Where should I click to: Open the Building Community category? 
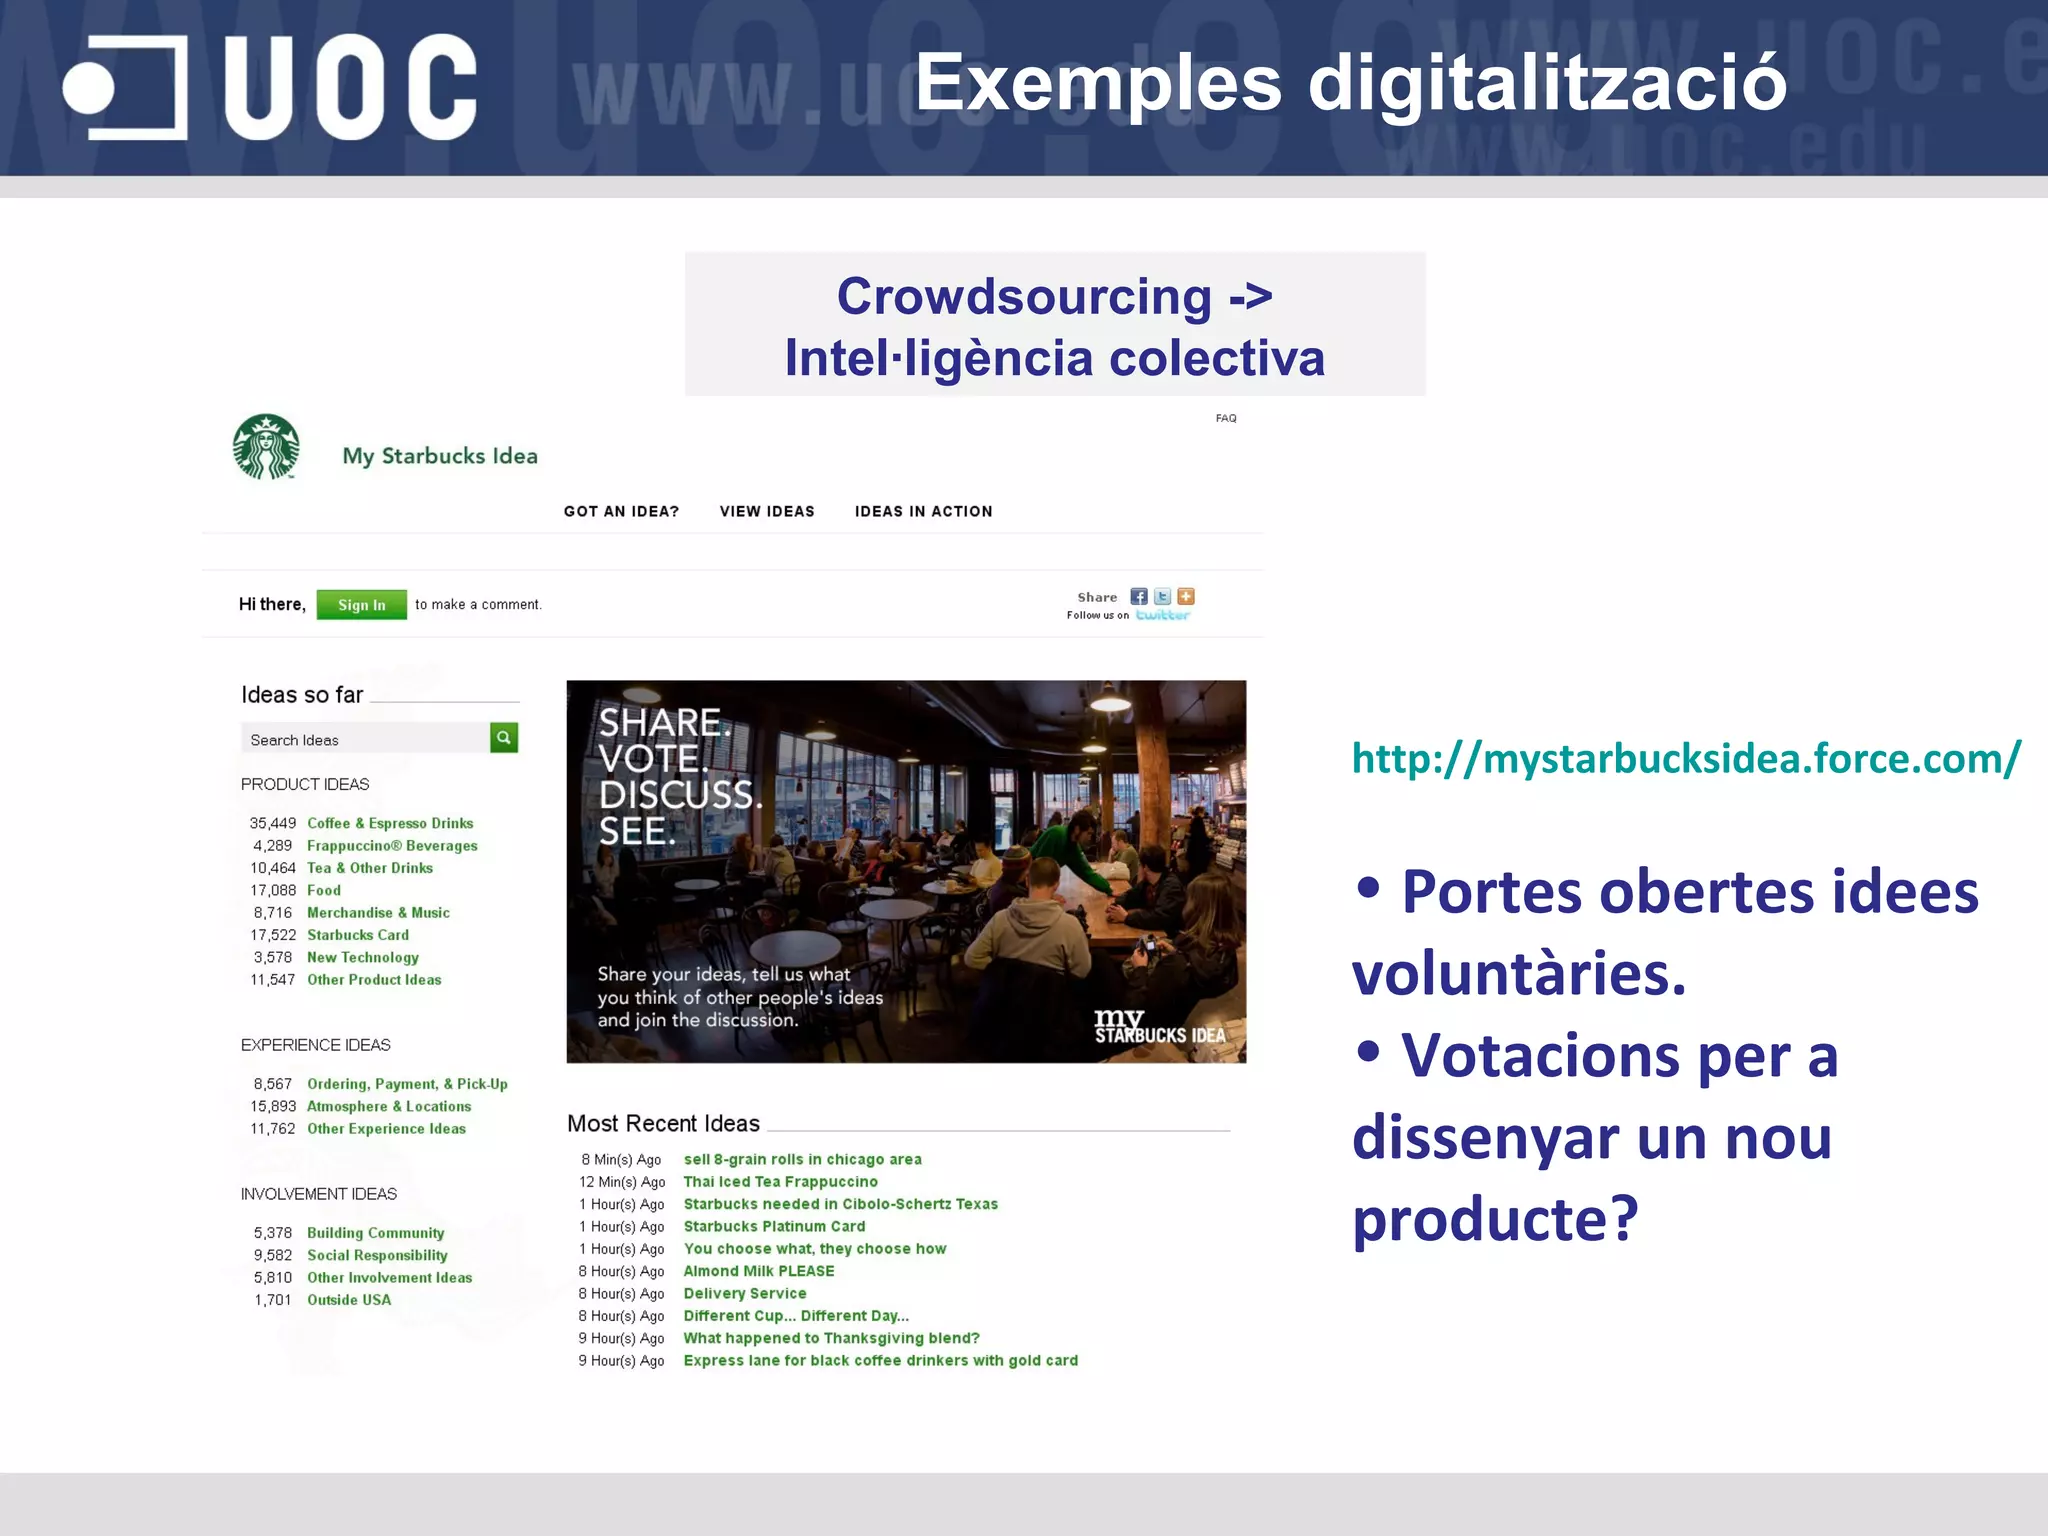(375, 1233)
